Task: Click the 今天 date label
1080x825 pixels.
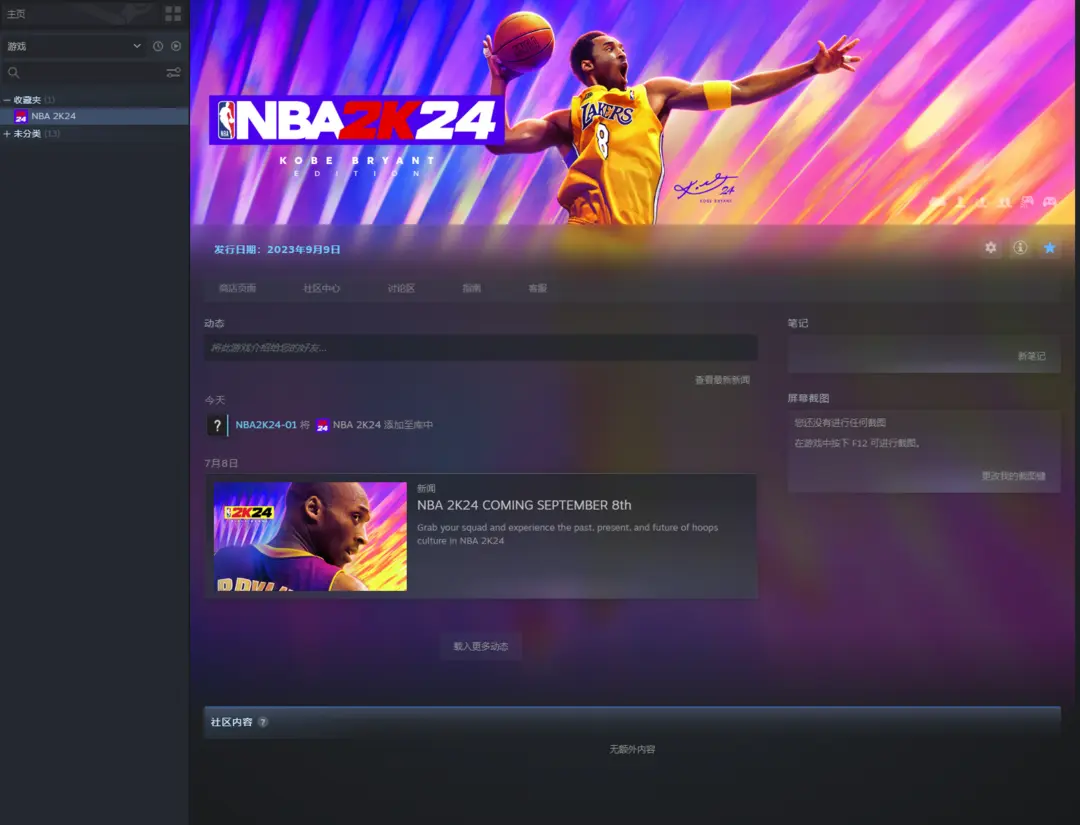Action: [x=215, y=400]
